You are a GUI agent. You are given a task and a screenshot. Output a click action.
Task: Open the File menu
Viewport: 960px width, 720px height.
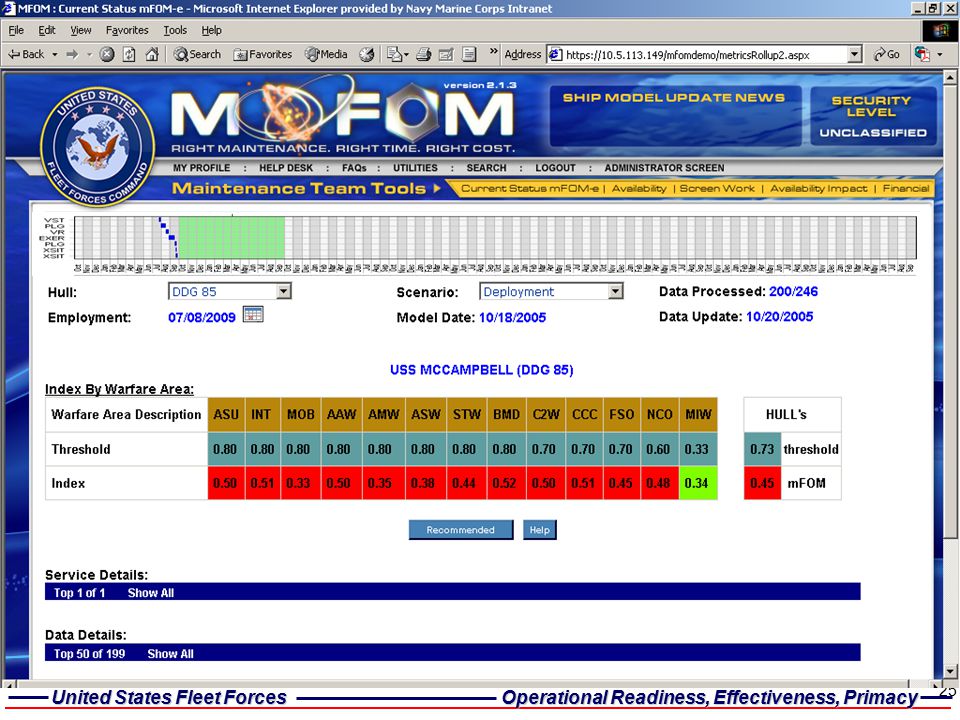tap(16, 30)
